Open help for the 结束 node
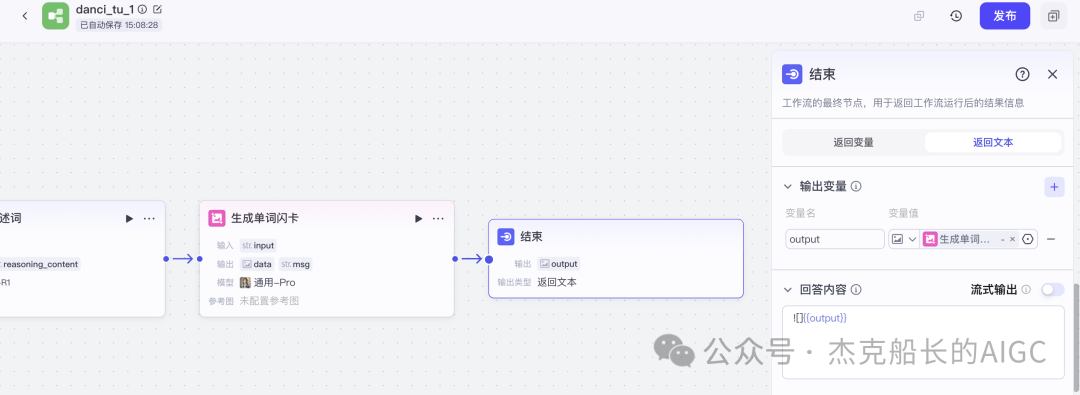This screenshot has height=395, width=1080. point(1023,74)
